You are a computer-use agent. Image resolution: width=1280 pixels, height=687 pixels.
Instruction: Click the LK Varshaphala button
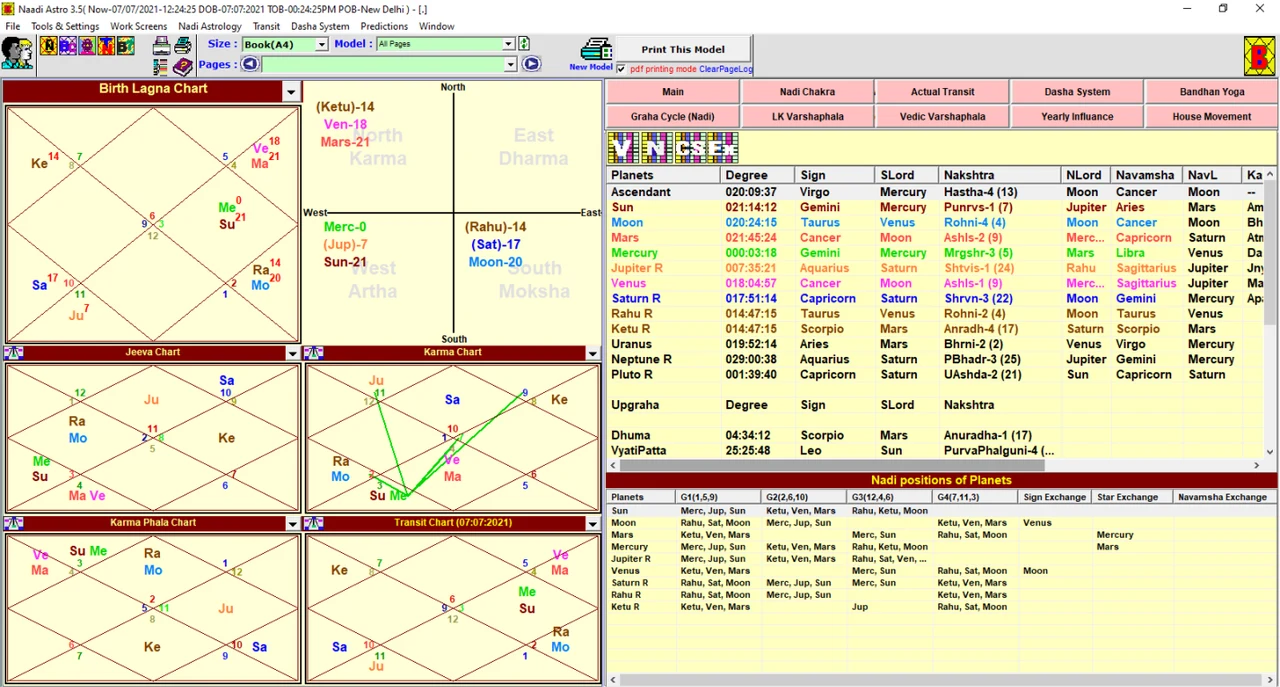(807, 116)
